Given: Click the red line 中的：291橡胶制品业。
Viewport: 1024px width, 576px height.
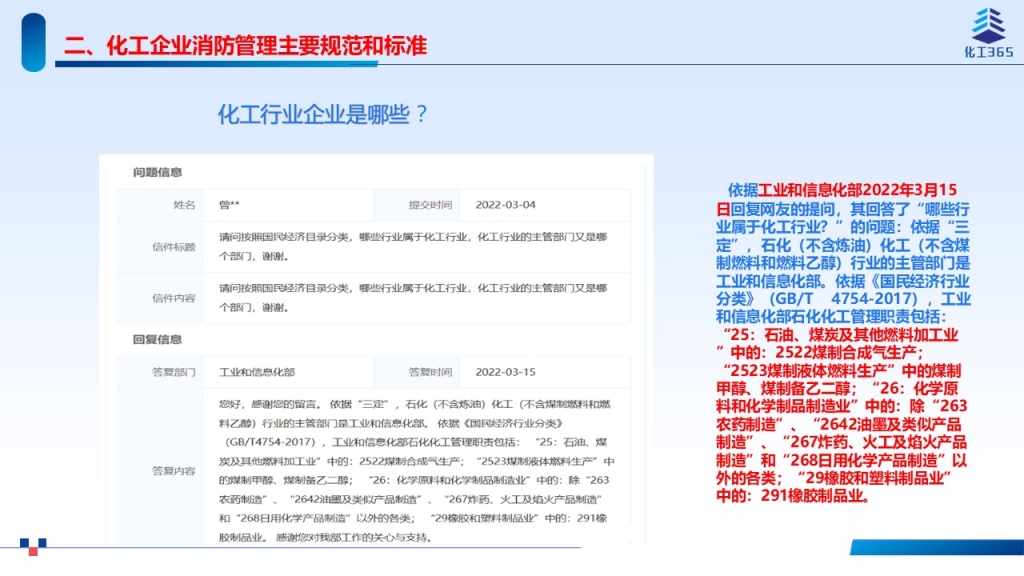Looking at the screenshot, I should 793,496.
